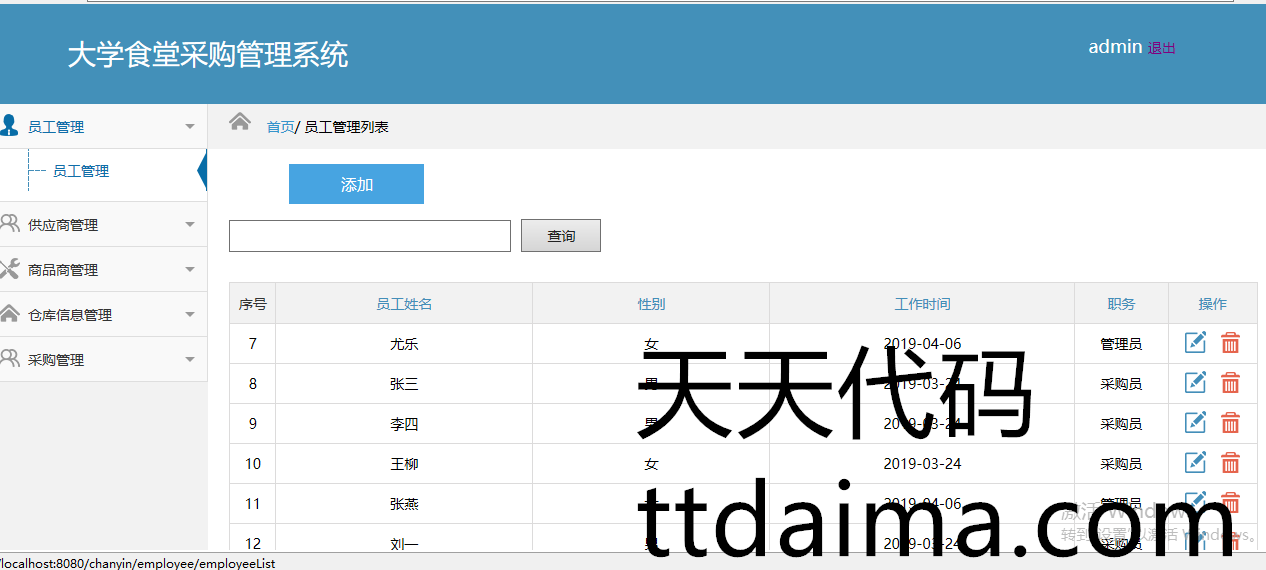Focus the employee search text field
Screen dimensions: 1266x570
coord(370,236)
